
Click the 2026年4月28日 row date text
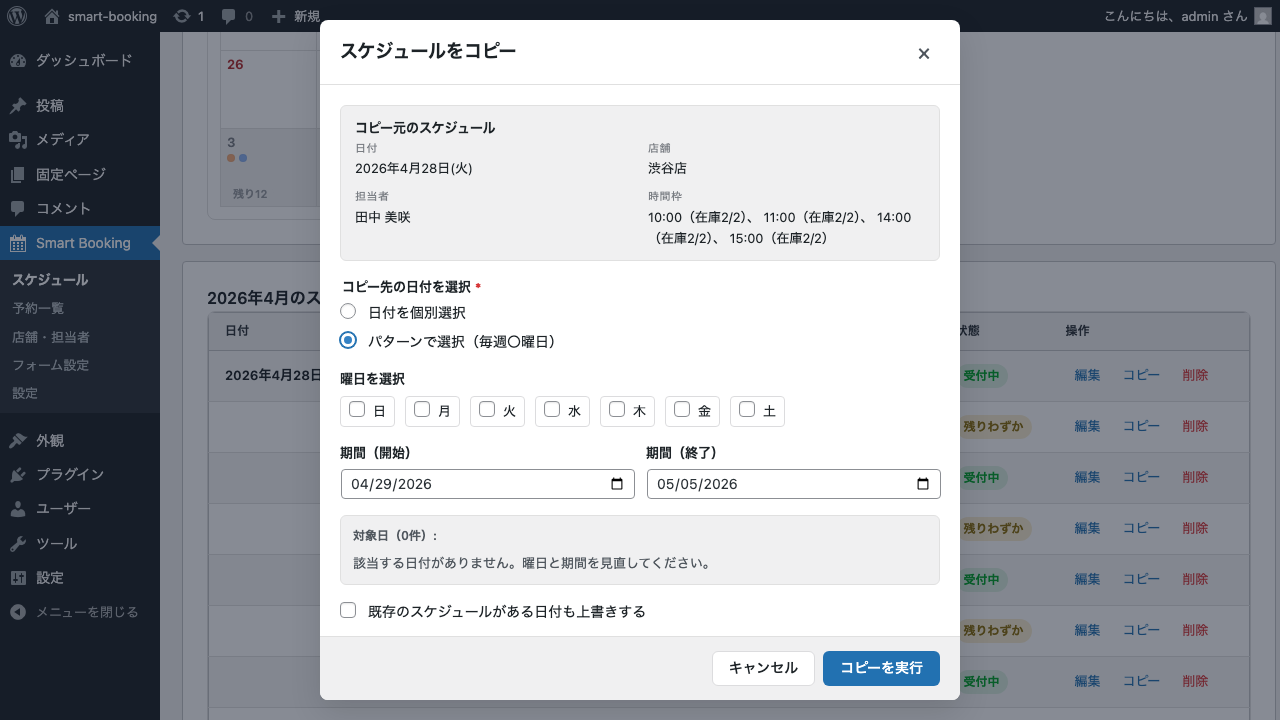pyautogui.click(x=272, y=375)
